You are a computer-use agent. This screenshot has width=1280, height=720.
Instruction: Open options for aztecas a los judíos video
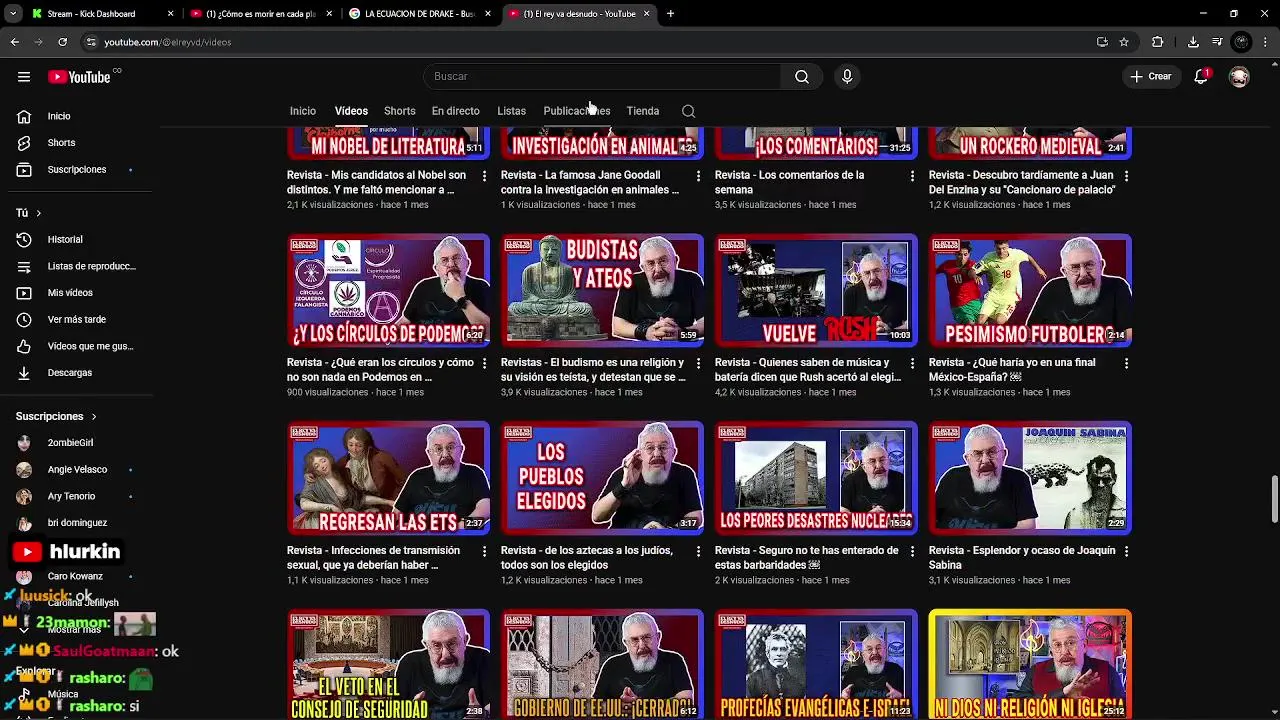pyautogui.click(x=698, y=552)
